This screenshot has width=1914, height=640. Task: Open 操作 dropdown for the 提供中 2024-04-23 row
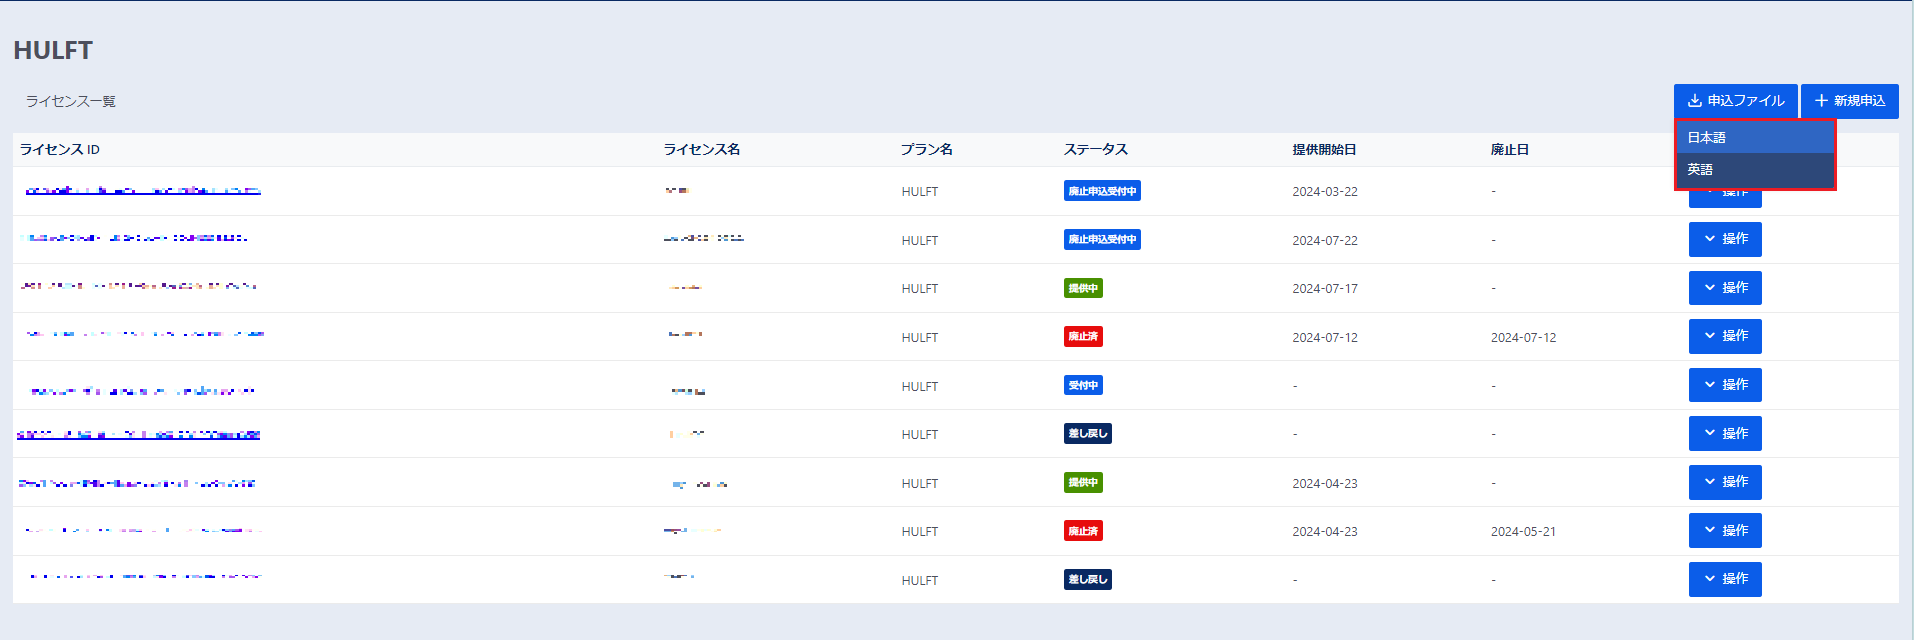click(1725, 482)
